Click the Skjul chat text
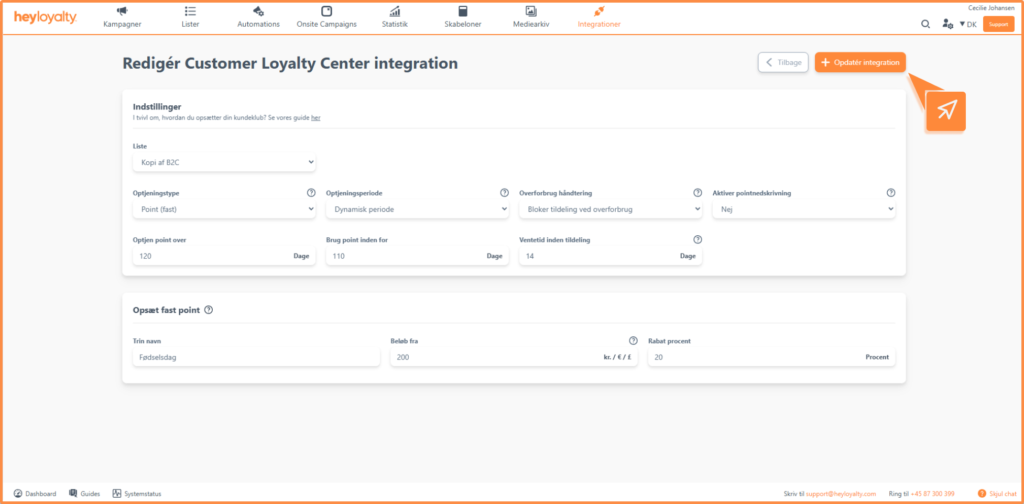The image size is (1024, 504). pos(1002,494)
